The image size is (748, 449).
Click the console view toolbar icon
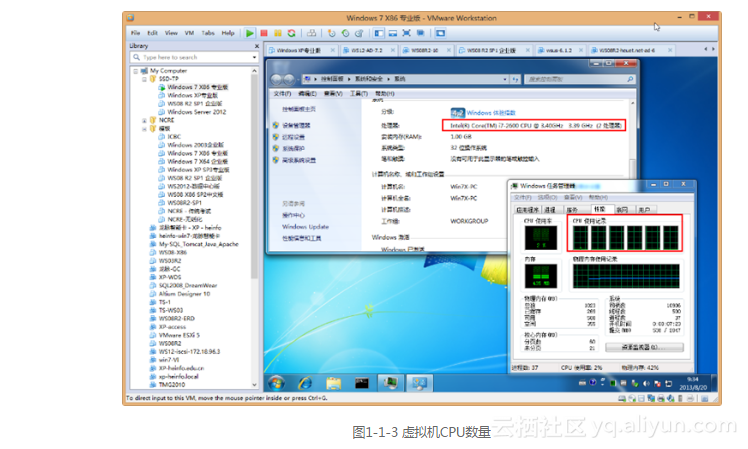pyautogui.click(x=440, y=33)
